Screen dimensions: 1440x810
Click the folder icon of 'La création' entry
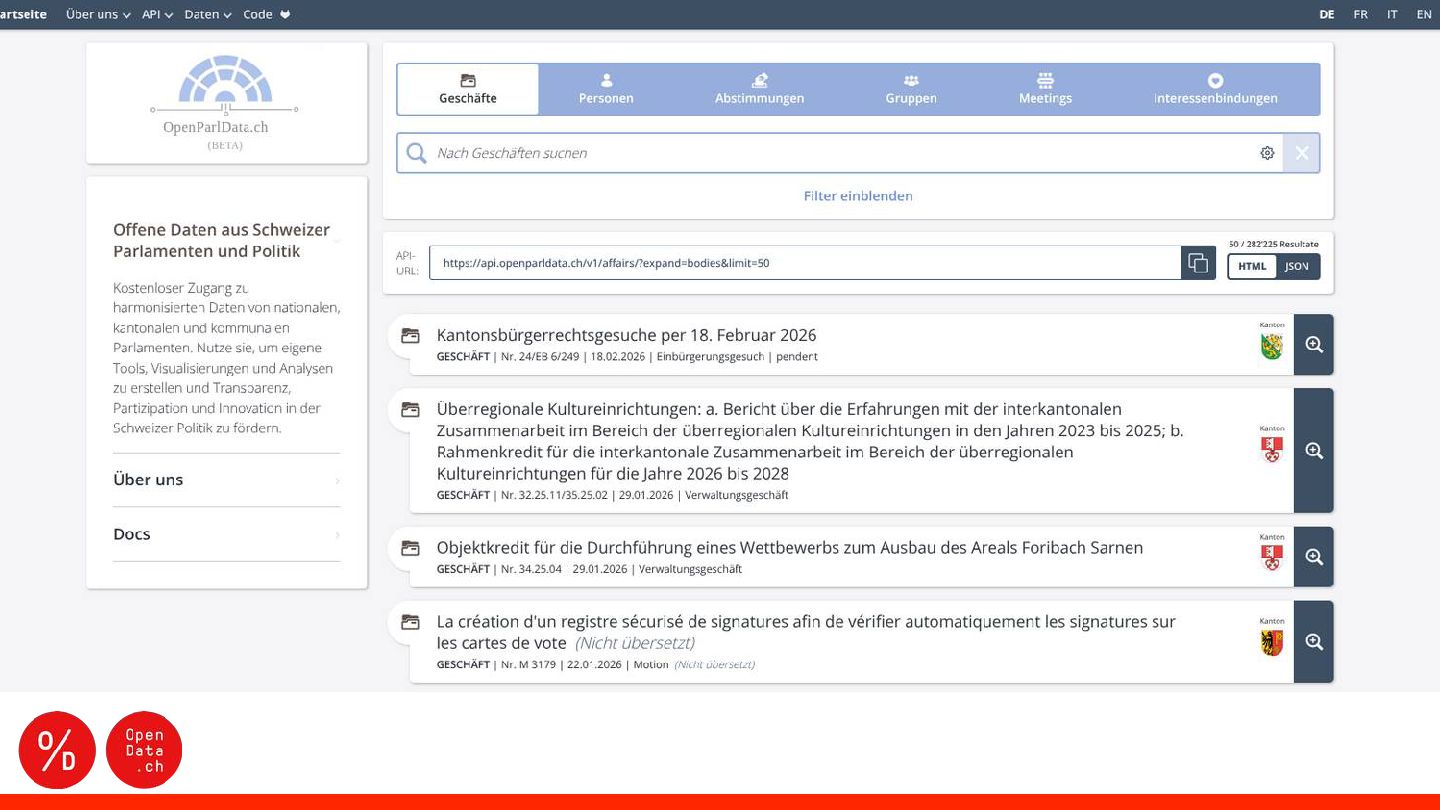[410, 622]
